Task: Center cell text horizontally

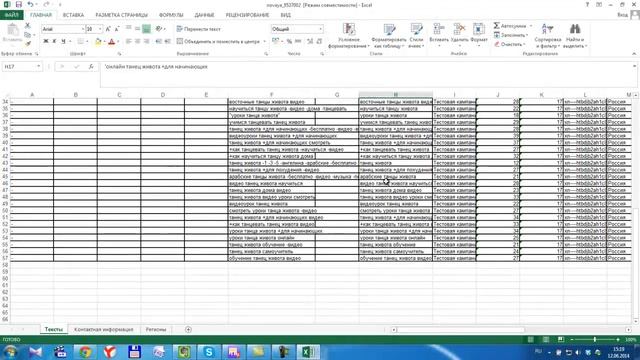Action: [x=138, y=41]
